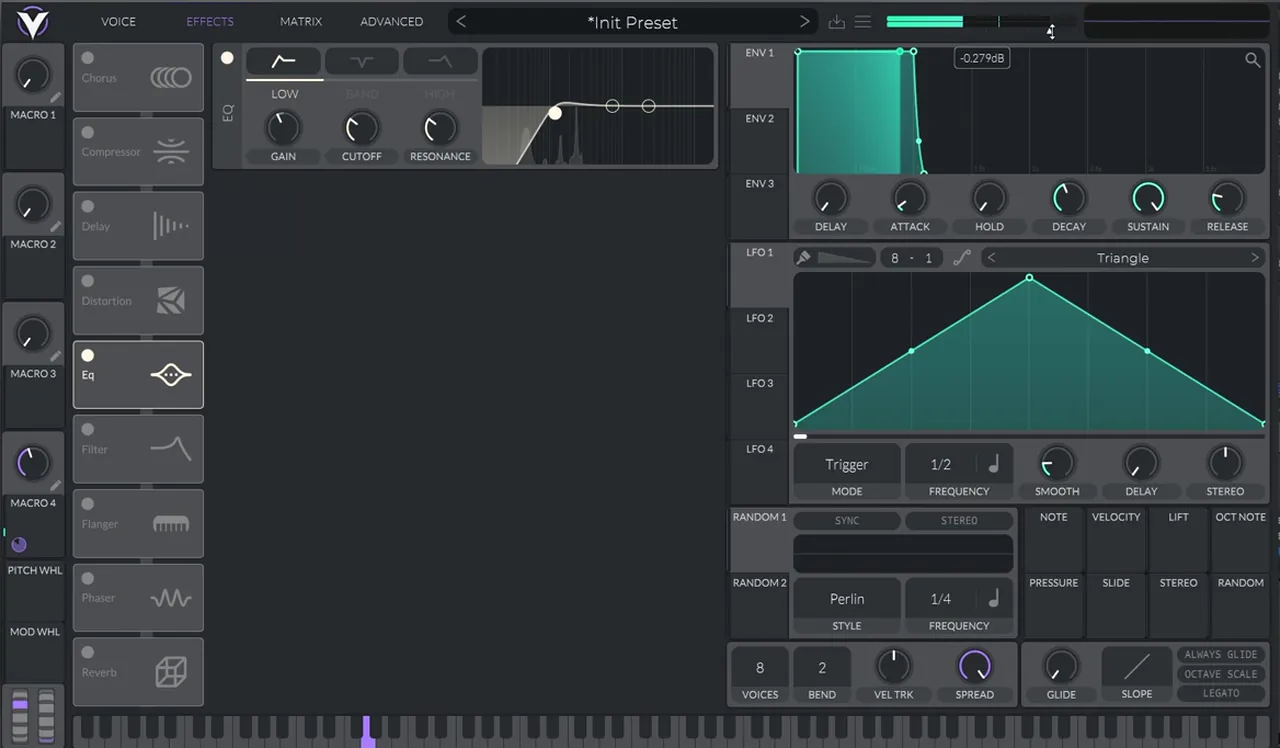Screen dimensions: 1280x748
Task: Select next preset with right arrow
Action: click(x=805, y=22)
